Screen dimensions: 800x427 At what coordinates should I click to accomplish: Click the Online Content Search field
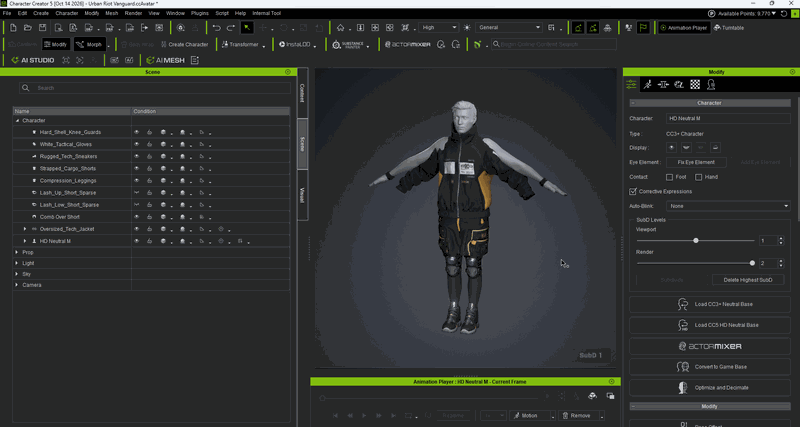554,44
